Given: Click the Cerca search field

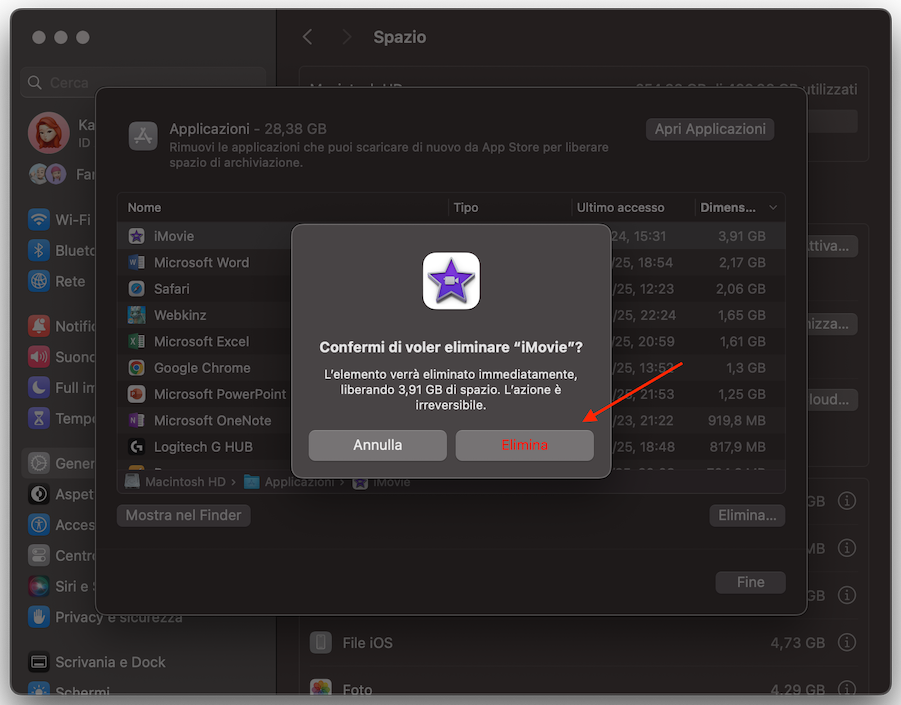Looking at the screenshot, I should click(x=100, y=82).
